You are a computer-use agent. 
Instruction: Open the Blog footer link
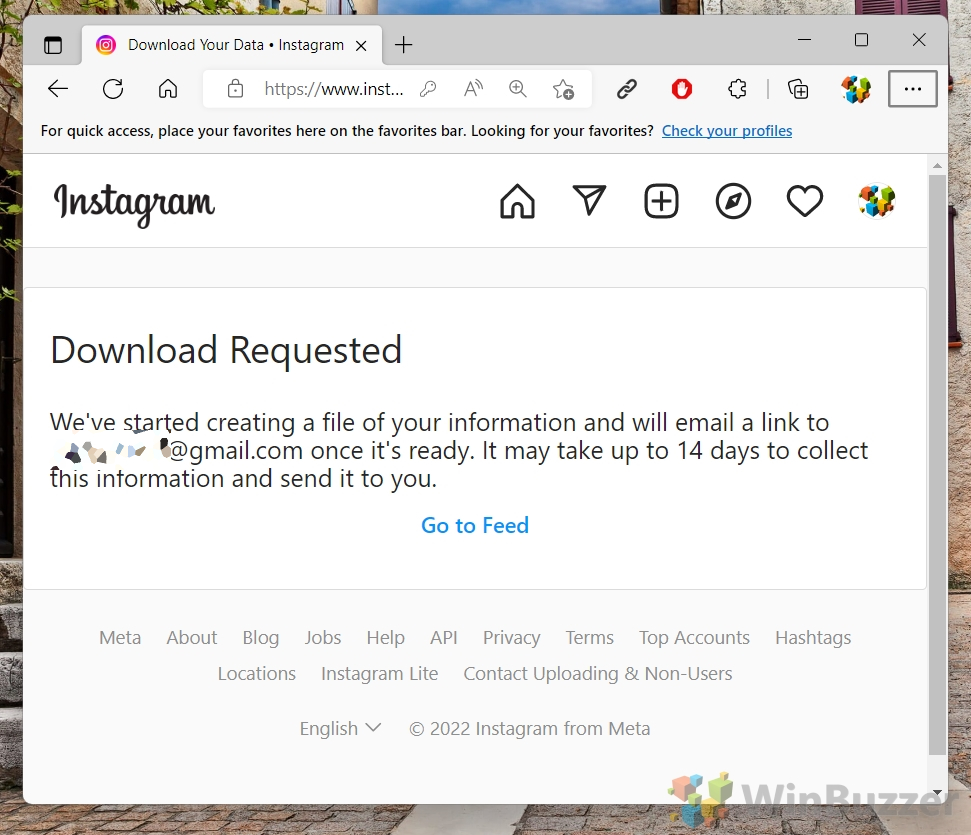[x=261, y=638]
